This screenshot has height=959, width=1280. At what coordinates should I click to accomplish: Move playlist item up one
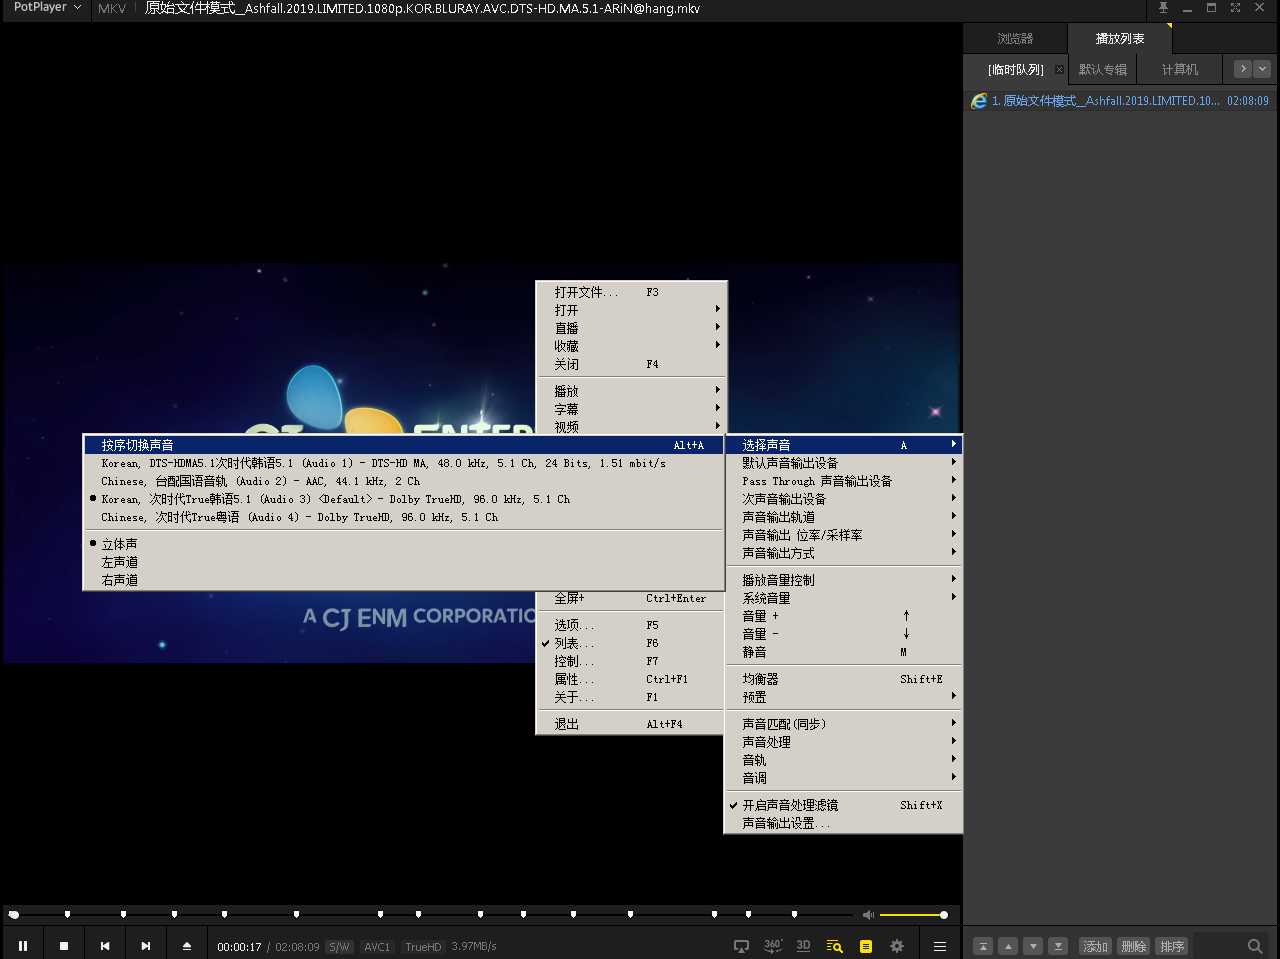(x=1008, y=946)
